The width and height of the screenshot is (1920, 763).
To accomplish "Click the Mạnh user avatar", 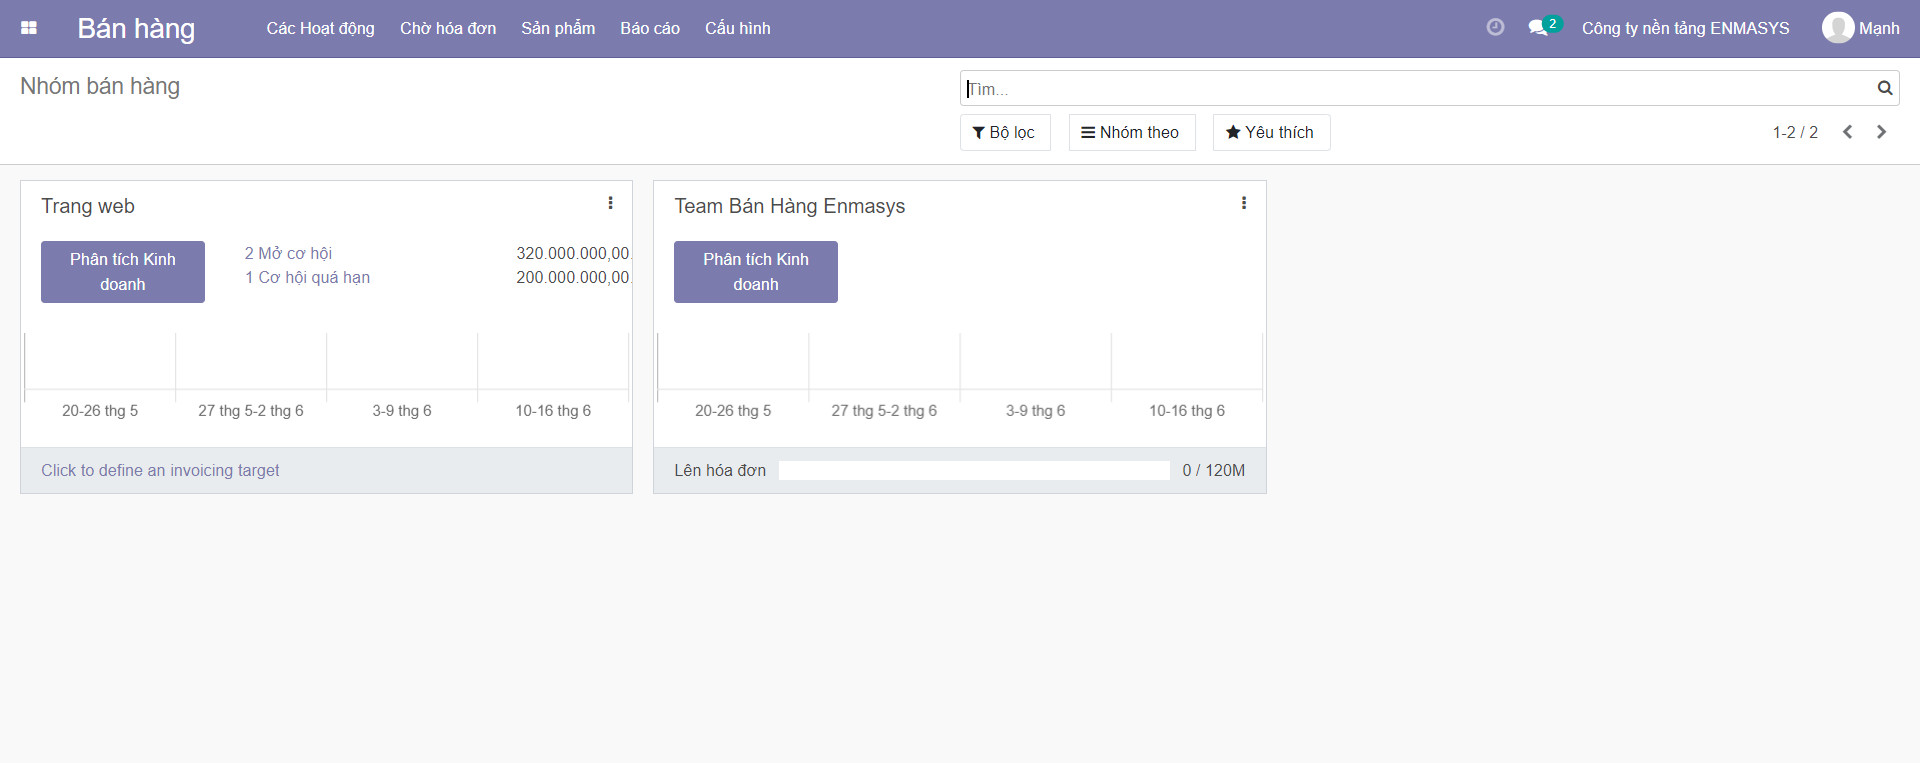I will [1837, 28].
